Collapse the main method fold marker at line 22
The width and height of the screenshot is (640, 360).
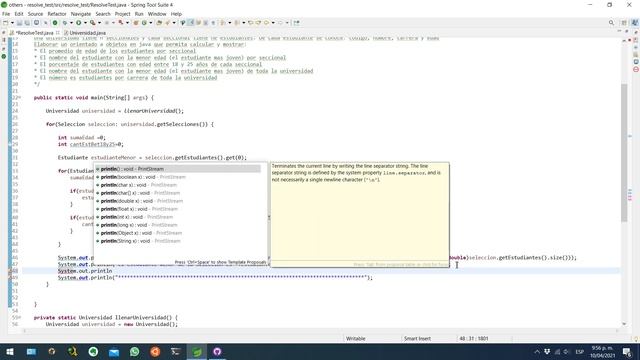pos(19,98)
